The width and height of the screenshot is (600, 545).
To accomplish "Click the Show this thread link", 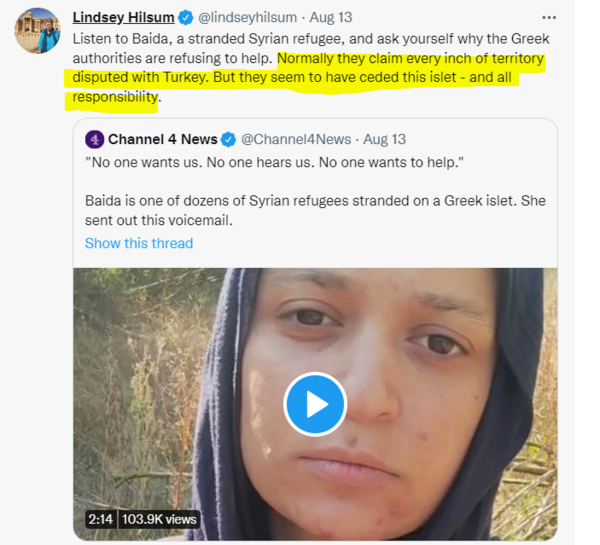I will [x=139, y=243].
